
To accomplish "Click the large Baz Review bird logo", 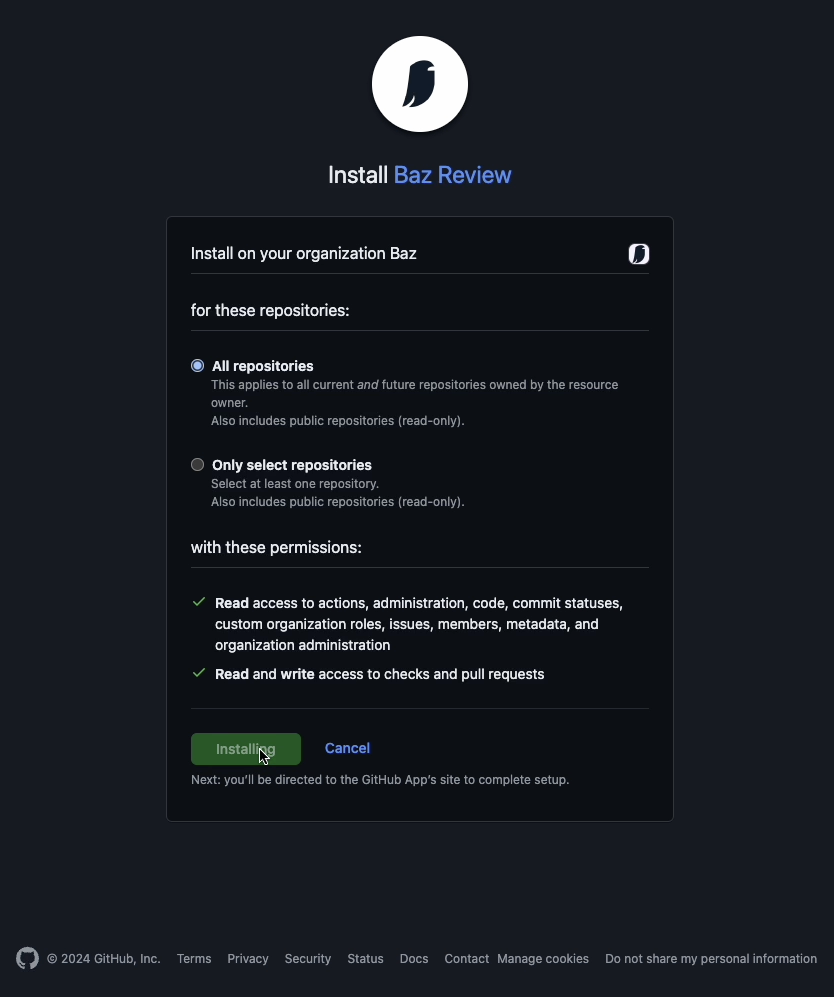I will [x=420, y=84].
